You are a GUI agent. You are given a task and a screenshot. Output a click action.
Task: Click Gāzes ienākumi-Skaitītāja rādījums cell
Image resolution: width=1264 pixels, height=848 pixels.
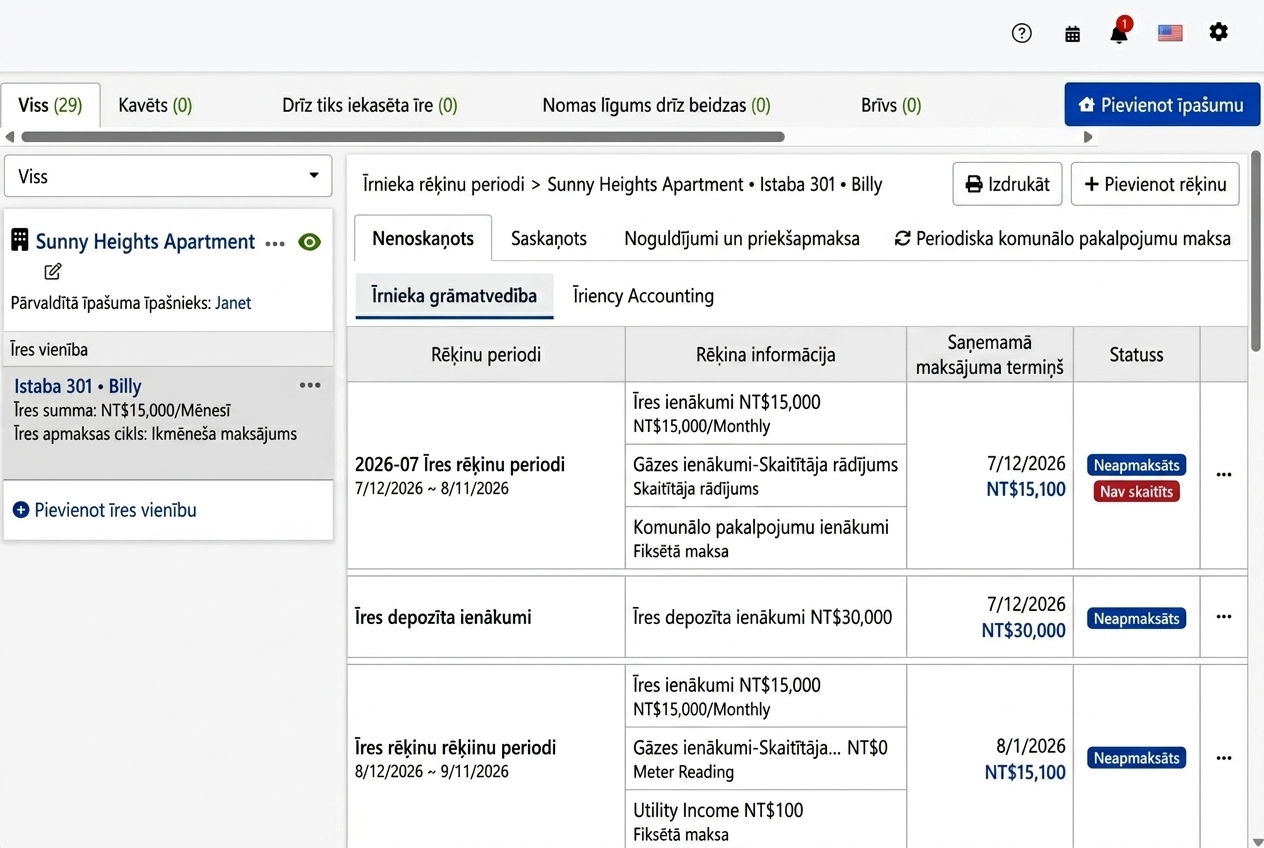766,476
